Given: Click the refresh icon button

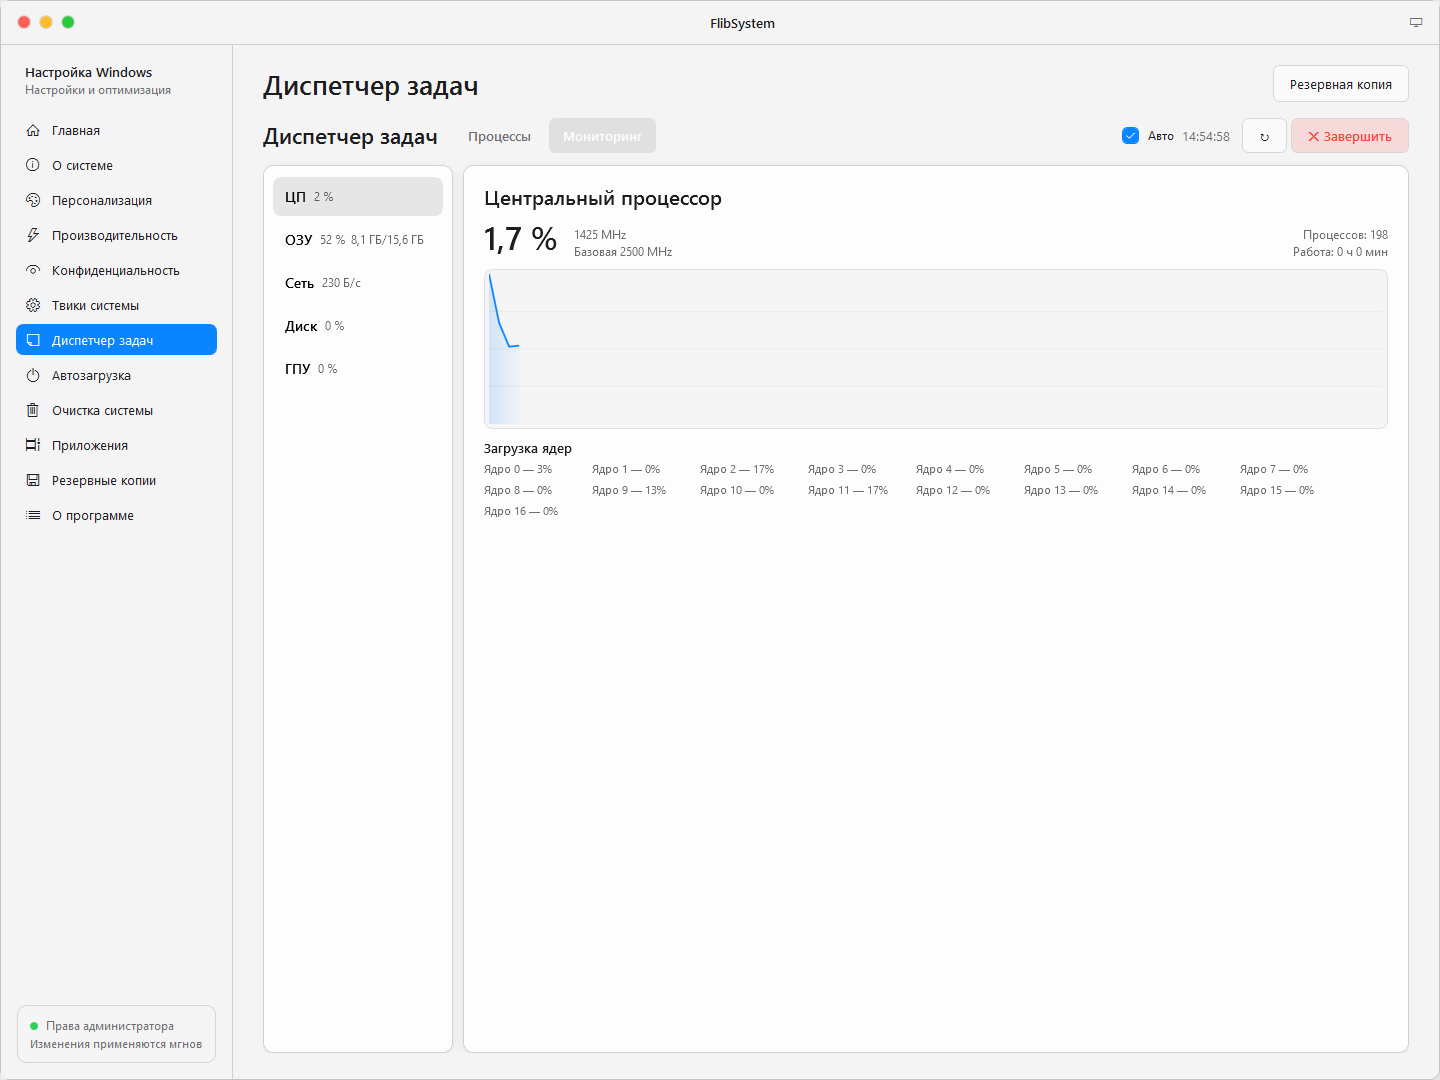Looking at the screenshot, I should [x=1264, y=136].
